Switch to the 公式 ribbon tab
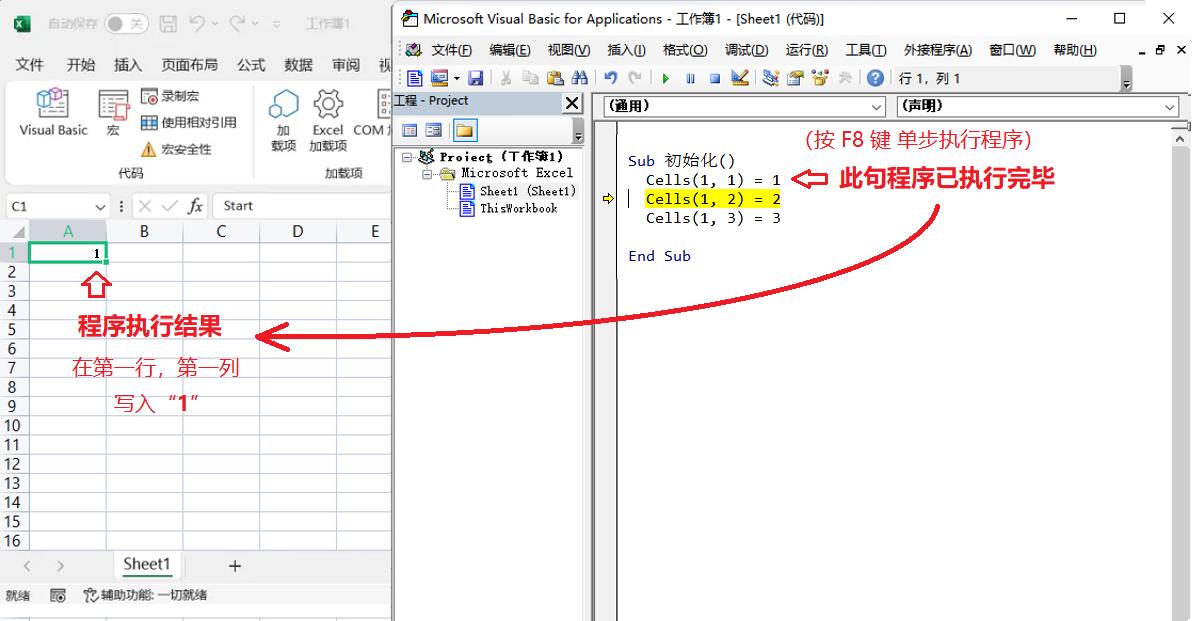The width and height of the screenshot is (1192, 621). point(251,65)
